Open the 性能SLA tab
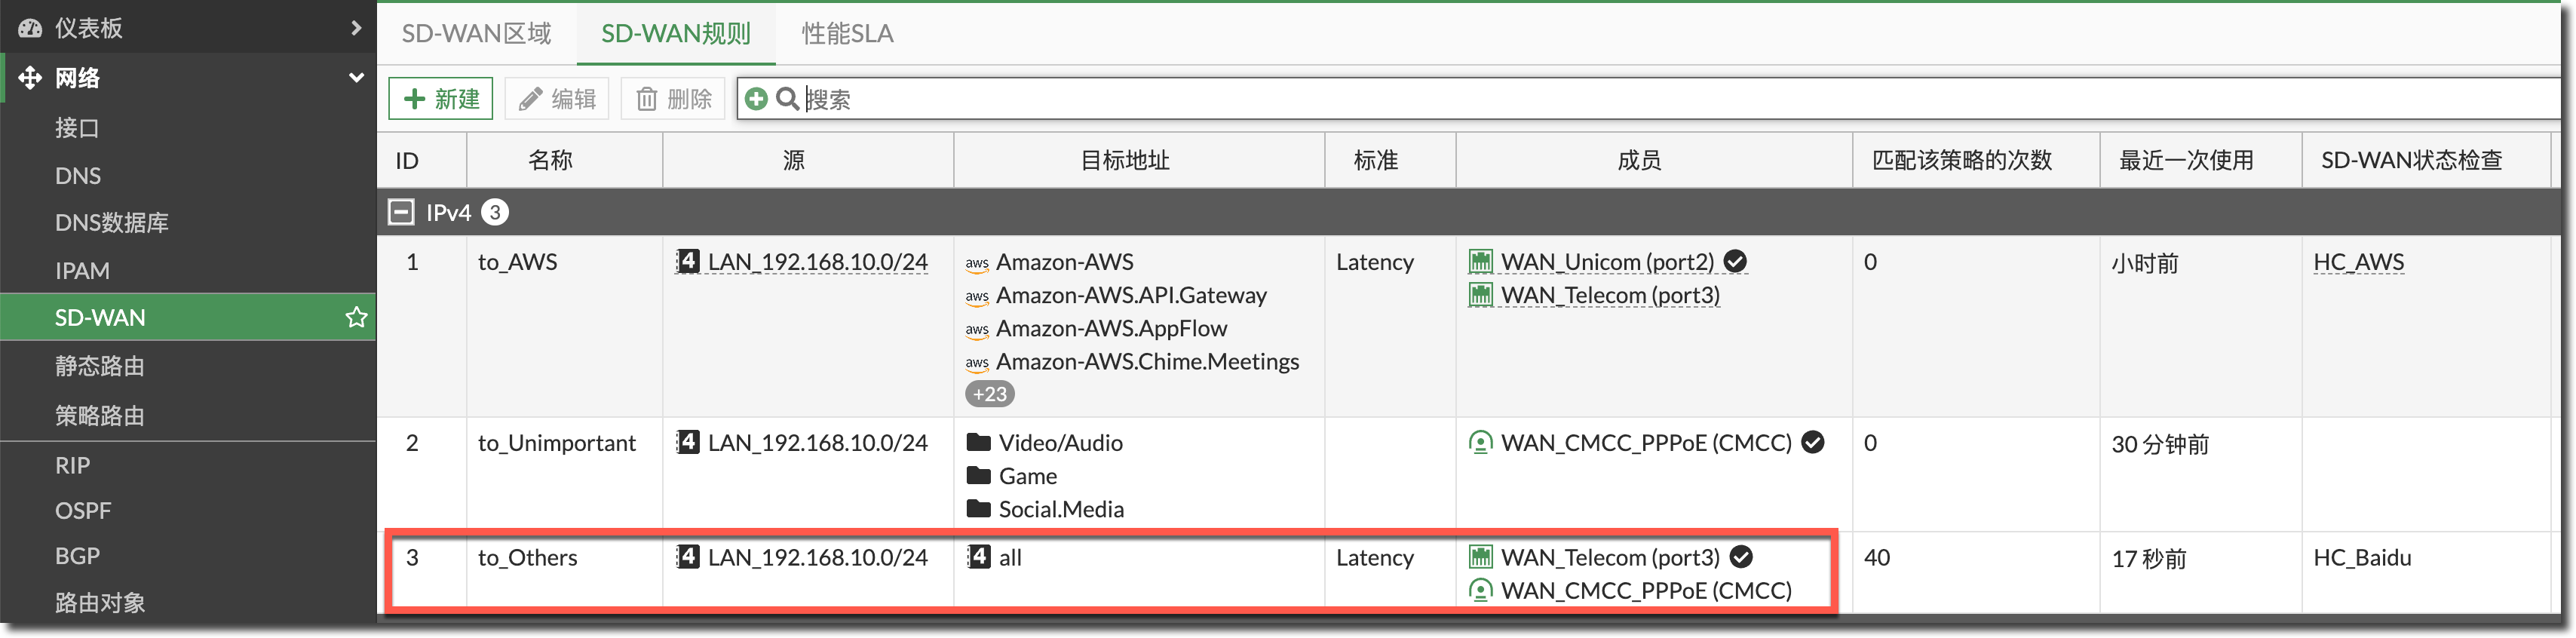Viewport: 2576px width, 638px height. (847, 34)
